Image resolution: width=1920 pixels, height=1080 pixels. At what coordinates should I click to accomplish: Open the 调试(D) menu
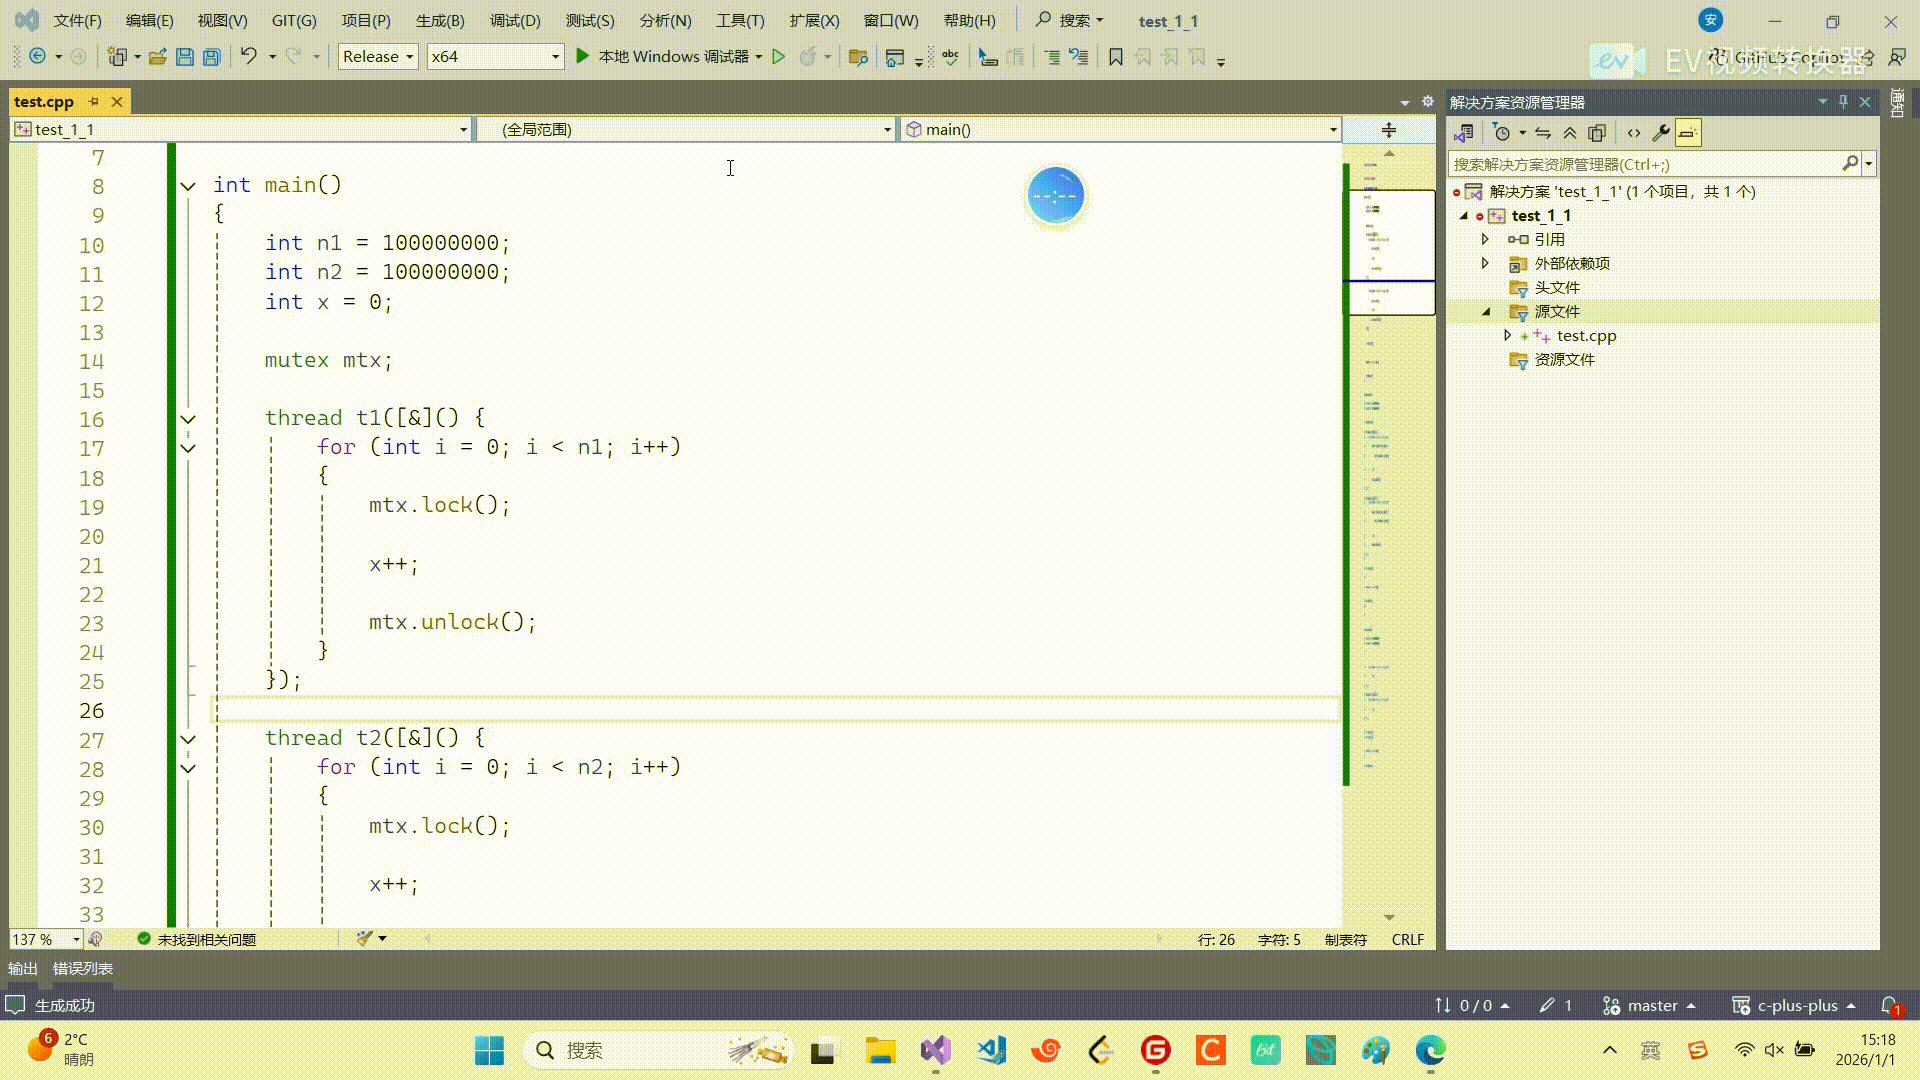[x=514, y=20]
